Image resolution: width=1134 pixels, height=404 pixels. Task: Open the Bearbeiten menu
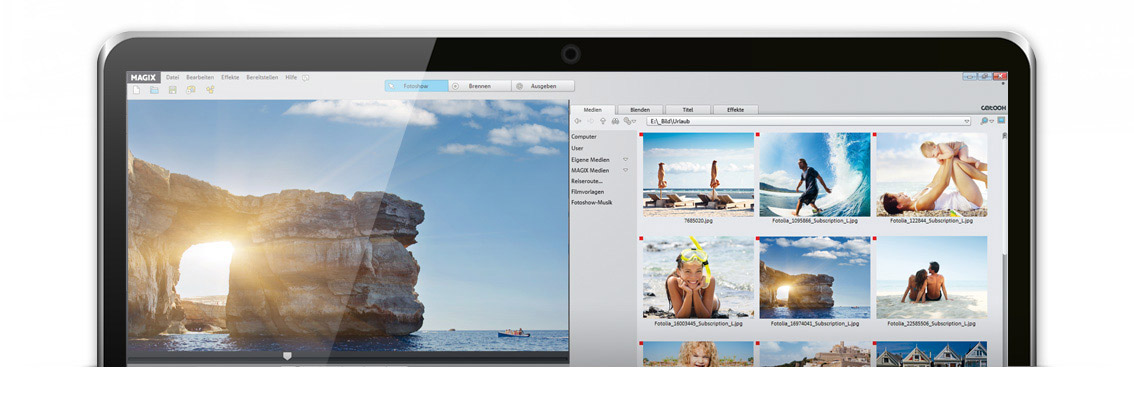coord(200,77)
